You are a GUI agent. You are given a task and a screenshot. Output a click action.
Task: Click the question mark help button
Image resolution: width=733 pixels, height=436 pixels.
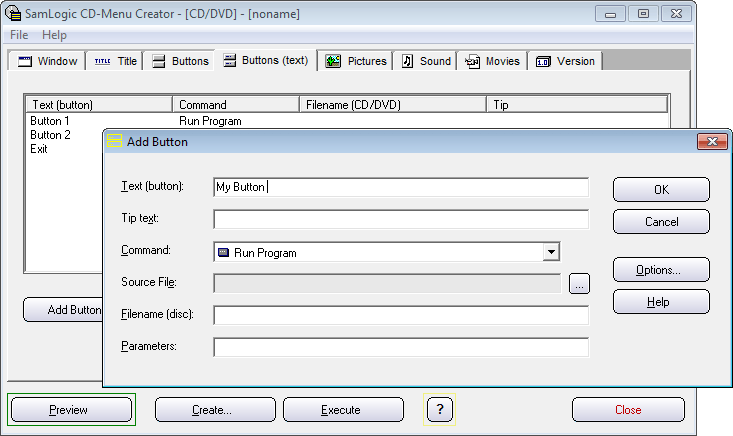[439, 409]
